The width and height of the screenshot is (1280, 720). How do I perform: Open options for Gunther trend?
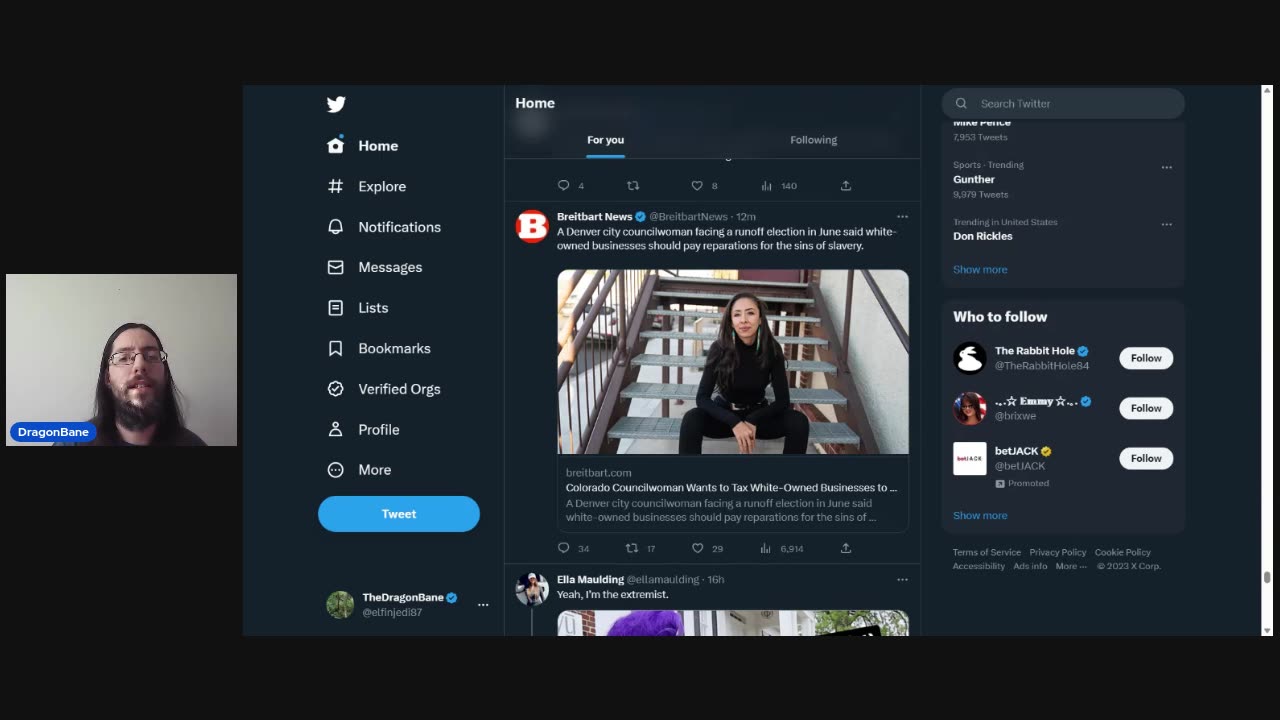[1166, 167]
